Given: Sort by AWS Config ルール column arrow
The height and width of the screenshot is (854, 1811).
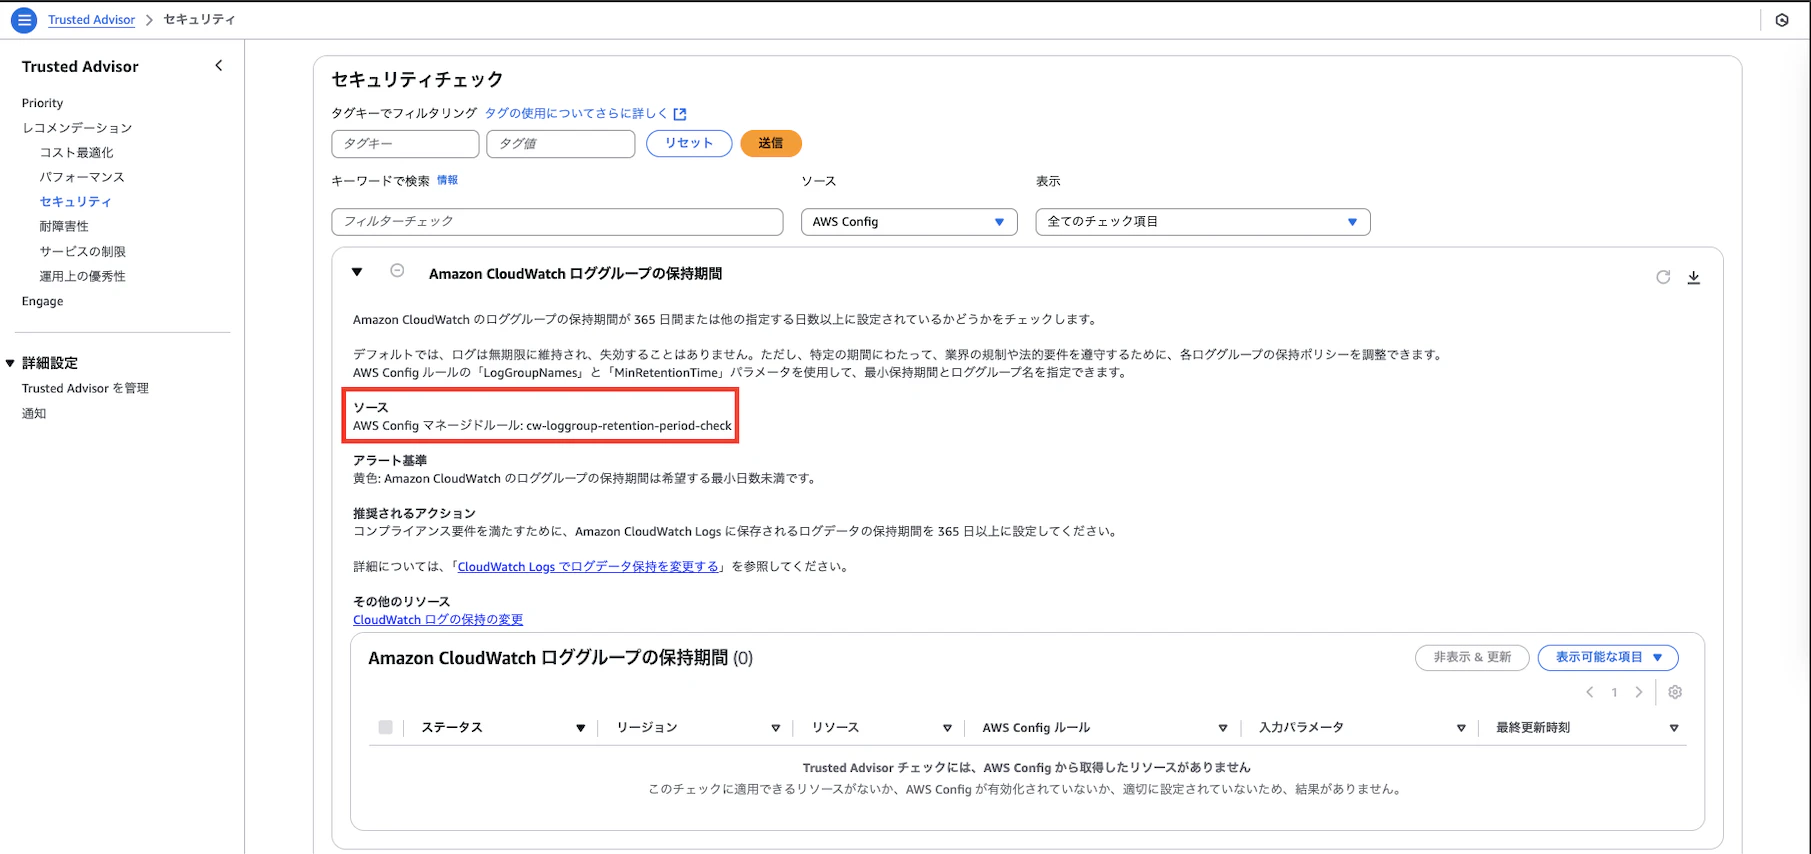Looking at the screenshot, I should click(x=1222, y=728).
